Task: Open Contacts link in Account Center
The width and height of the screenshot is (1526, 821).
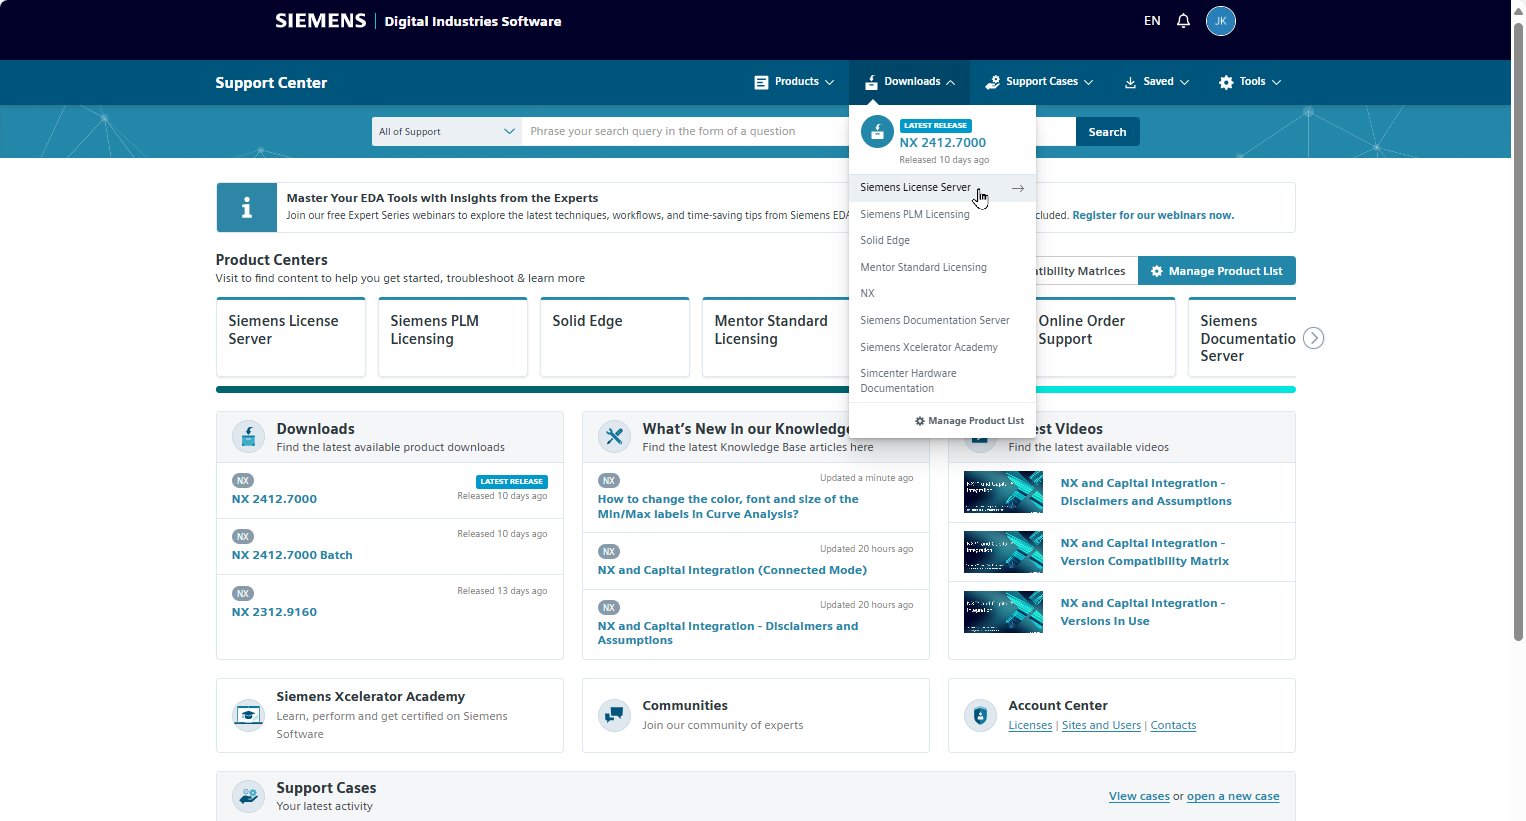Action: tap(1173, 726)
